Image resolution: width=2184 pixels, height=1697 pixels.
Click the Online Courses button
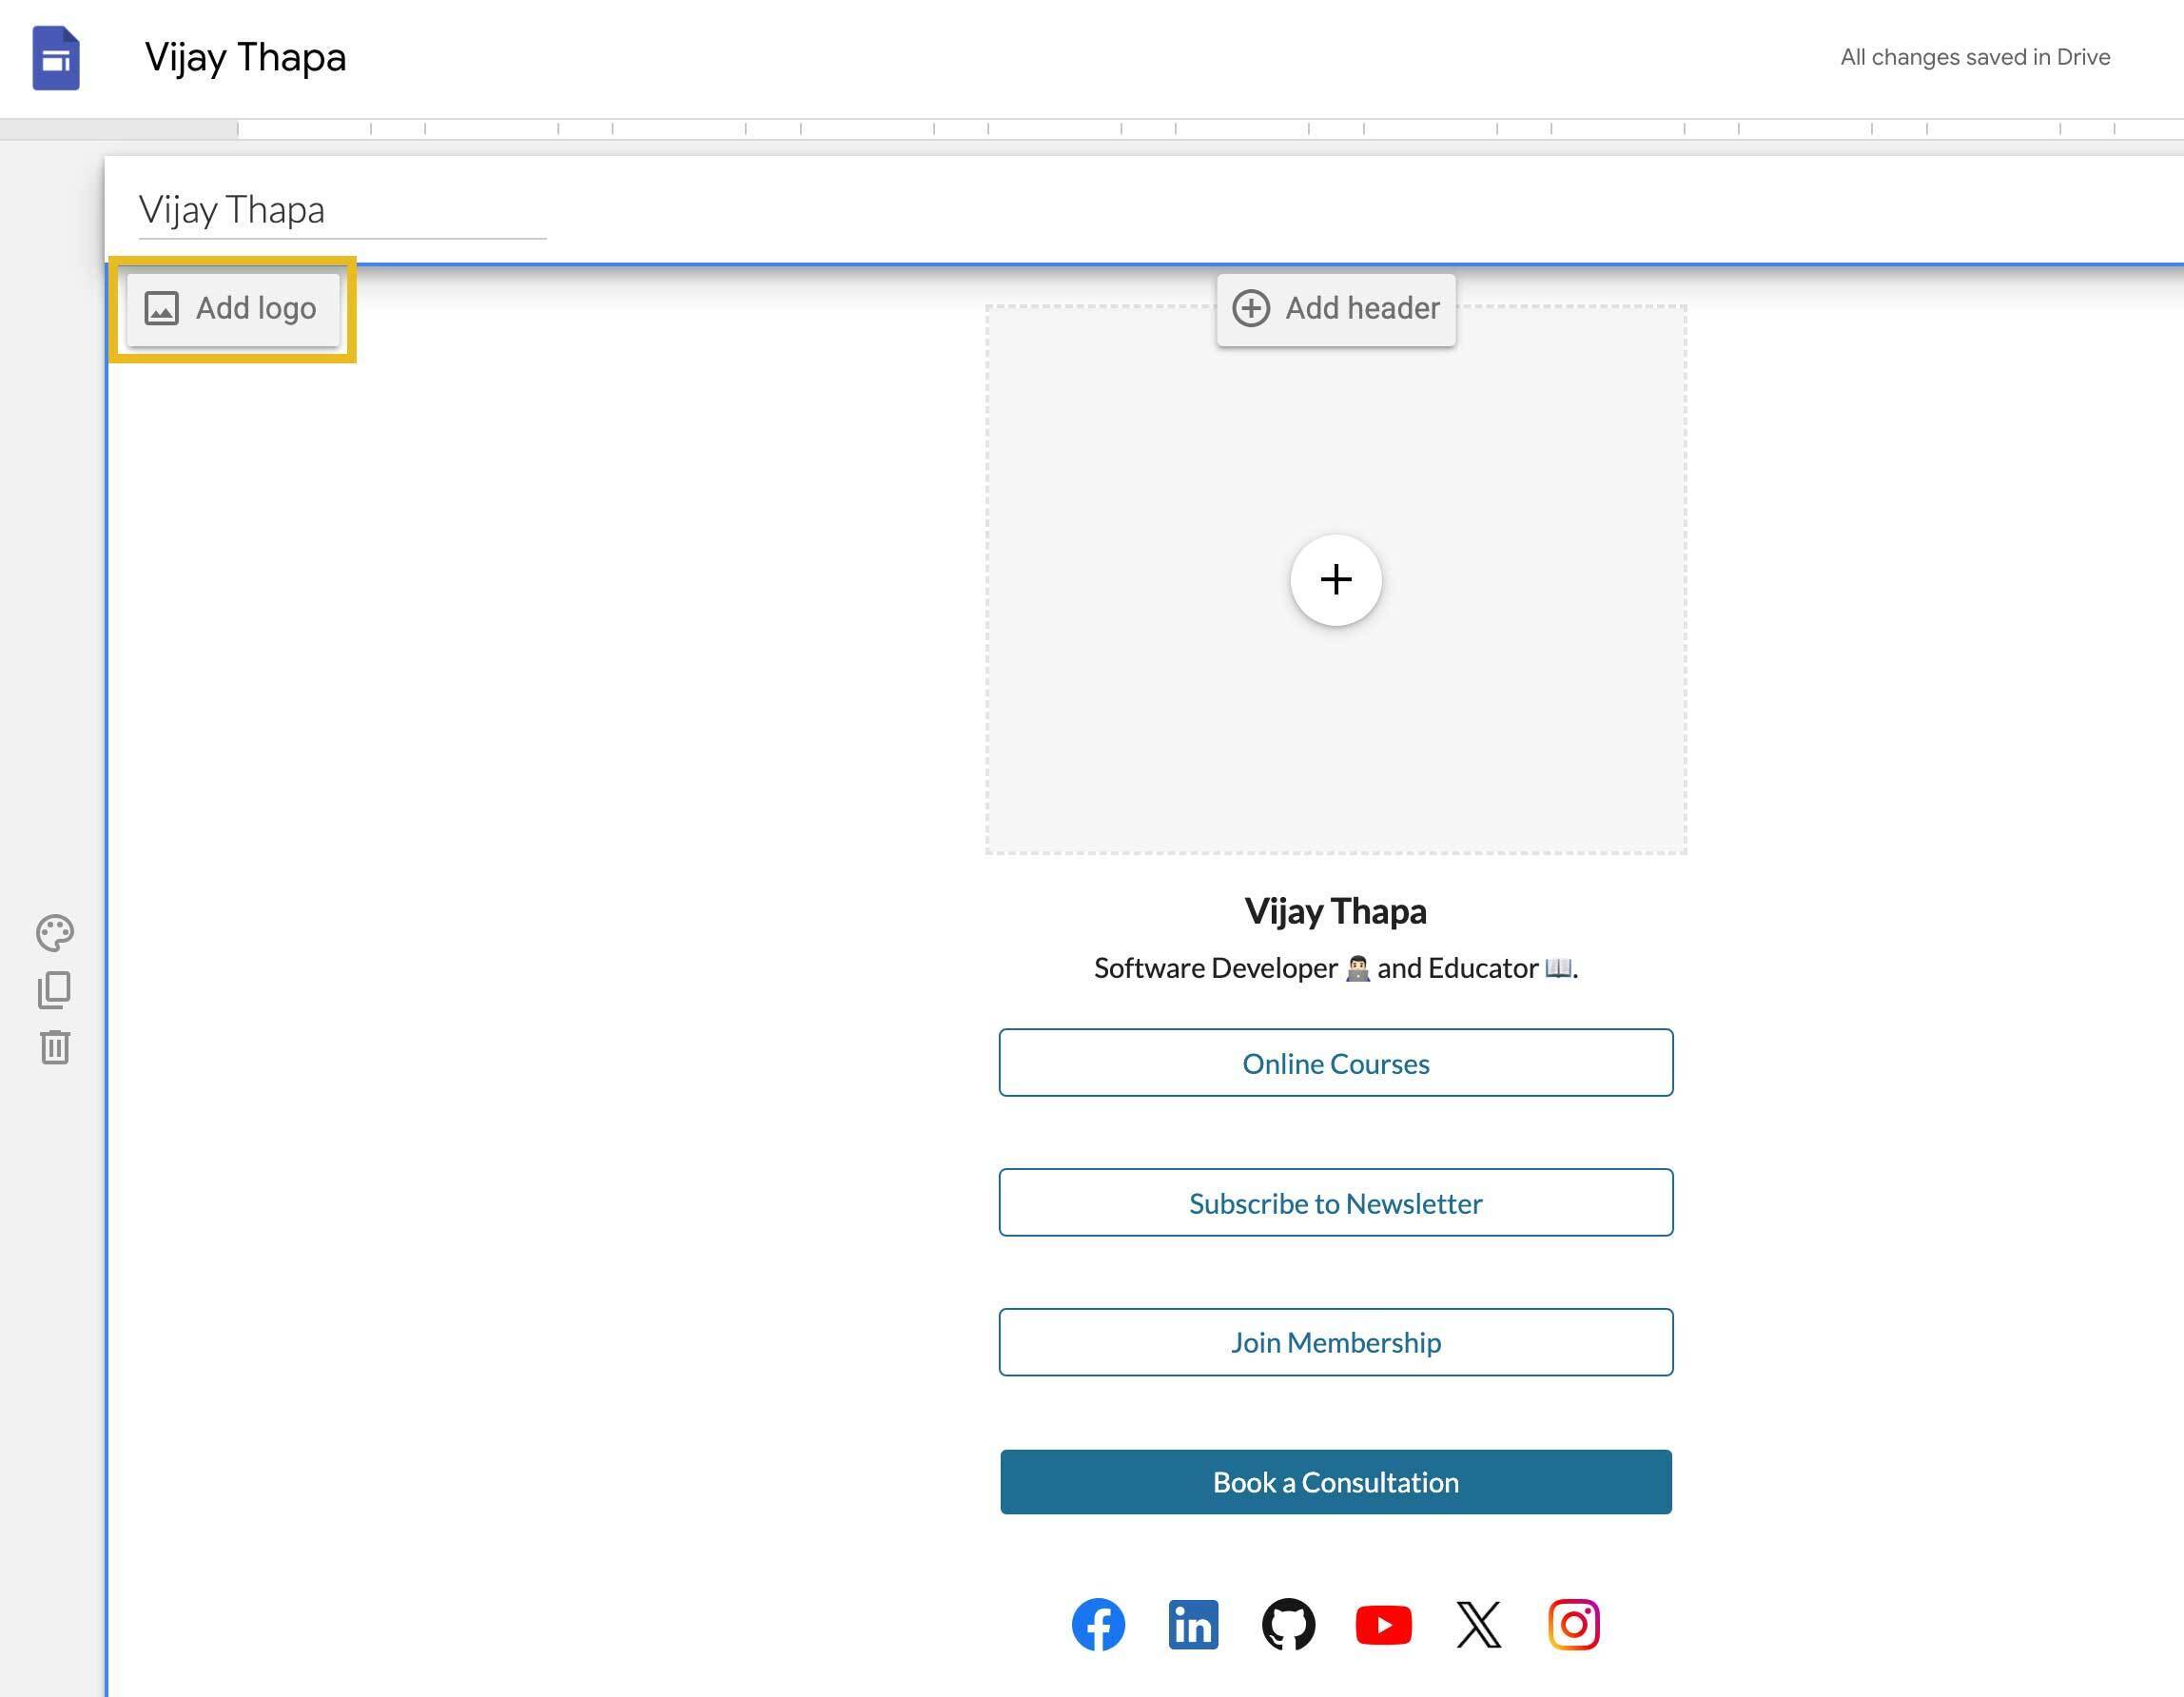pos(1336,1063)
